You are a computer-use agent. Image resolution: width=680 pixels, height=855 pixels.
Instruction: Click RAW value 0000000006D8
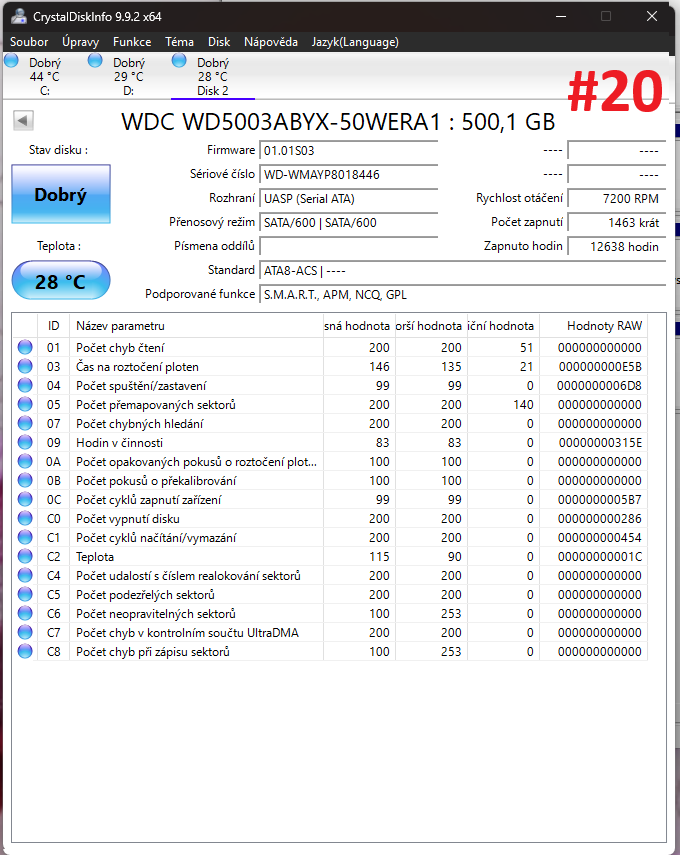pyautogui.click(x=599, y=386)
